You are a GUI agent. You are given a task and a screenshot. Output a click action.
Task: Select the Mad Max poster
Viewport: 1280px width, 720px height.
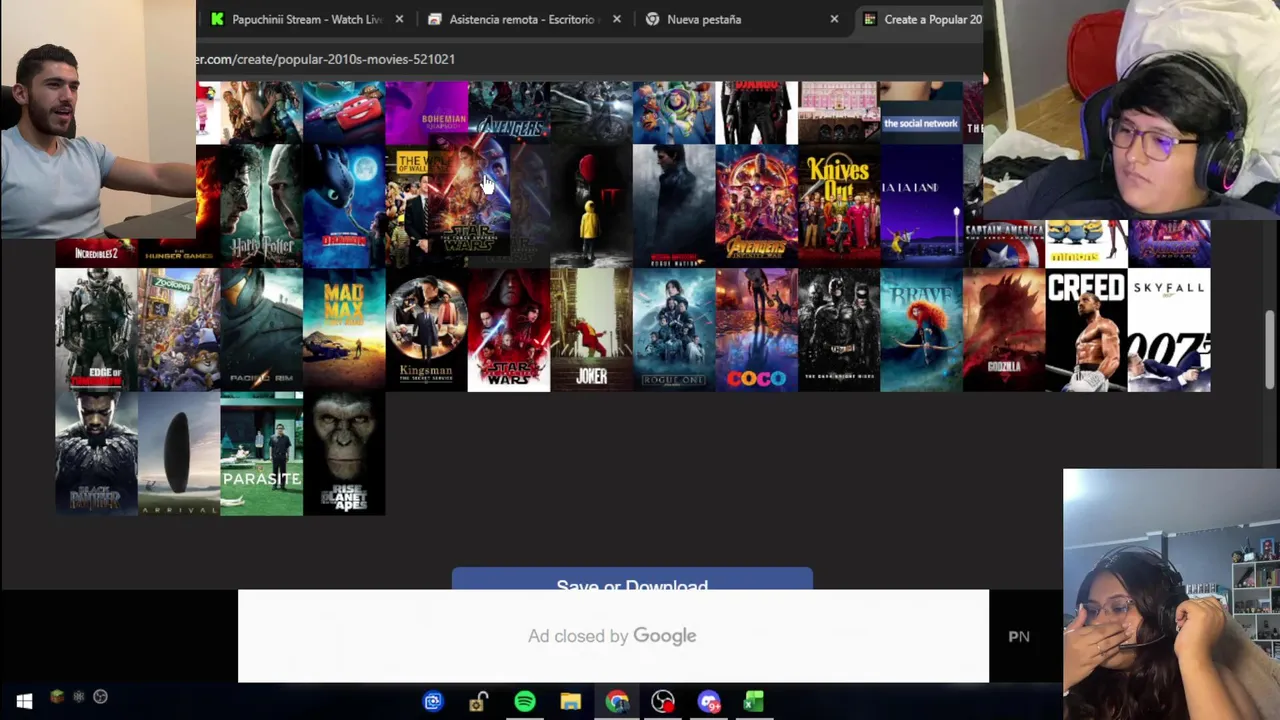pos(343,330)
